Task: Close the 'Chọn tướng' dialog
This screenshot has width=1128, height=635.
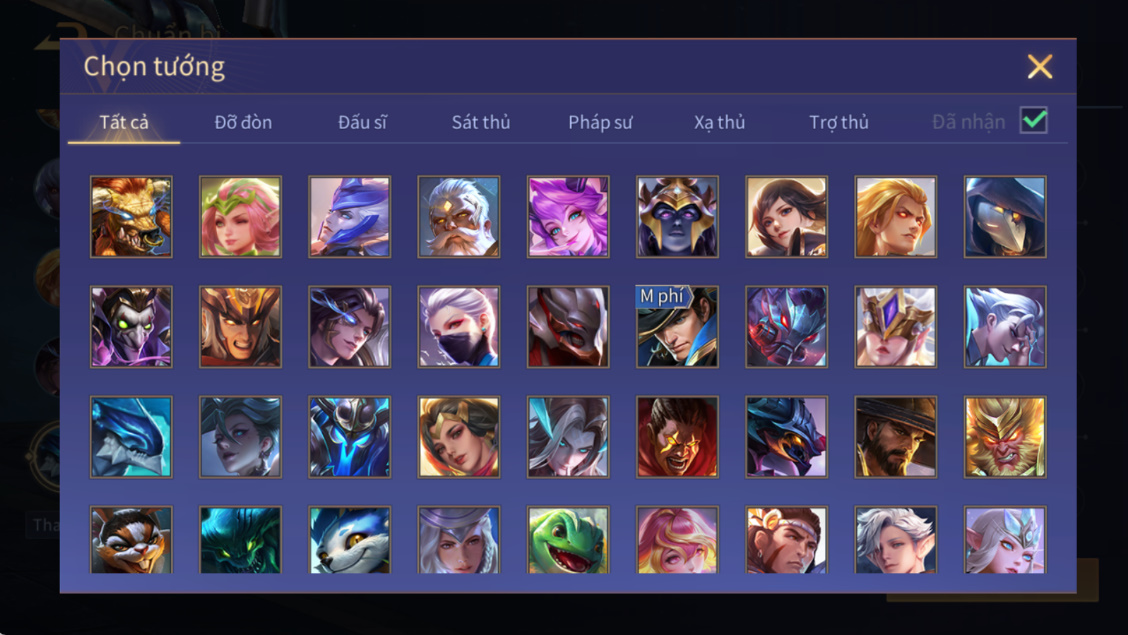Action: pyautogui.click(x=1040, y=66)
